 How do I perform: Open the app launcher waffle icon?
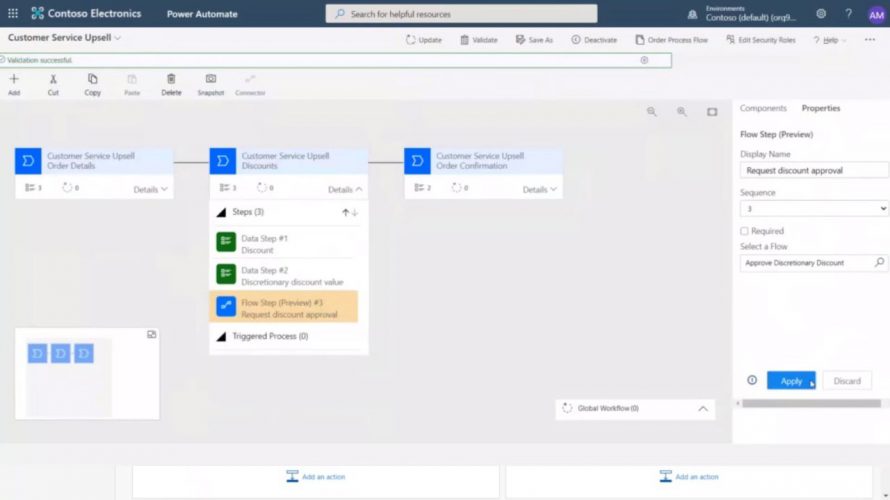[12, 14]
